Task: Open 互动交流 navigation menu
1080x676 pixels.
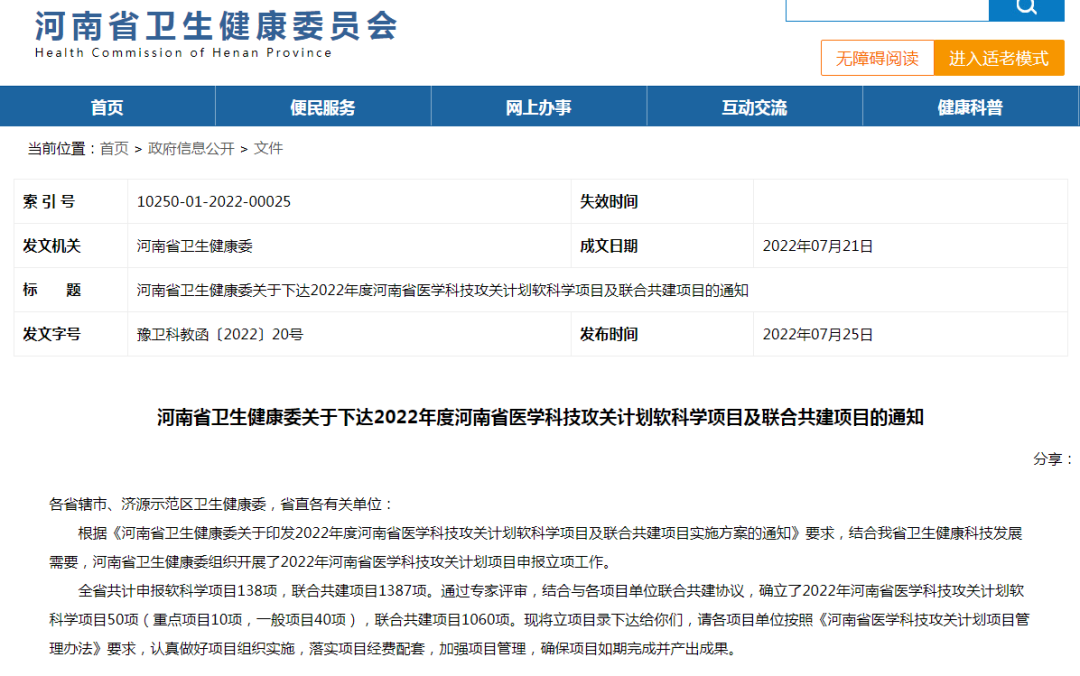Action: click(754, 107)
